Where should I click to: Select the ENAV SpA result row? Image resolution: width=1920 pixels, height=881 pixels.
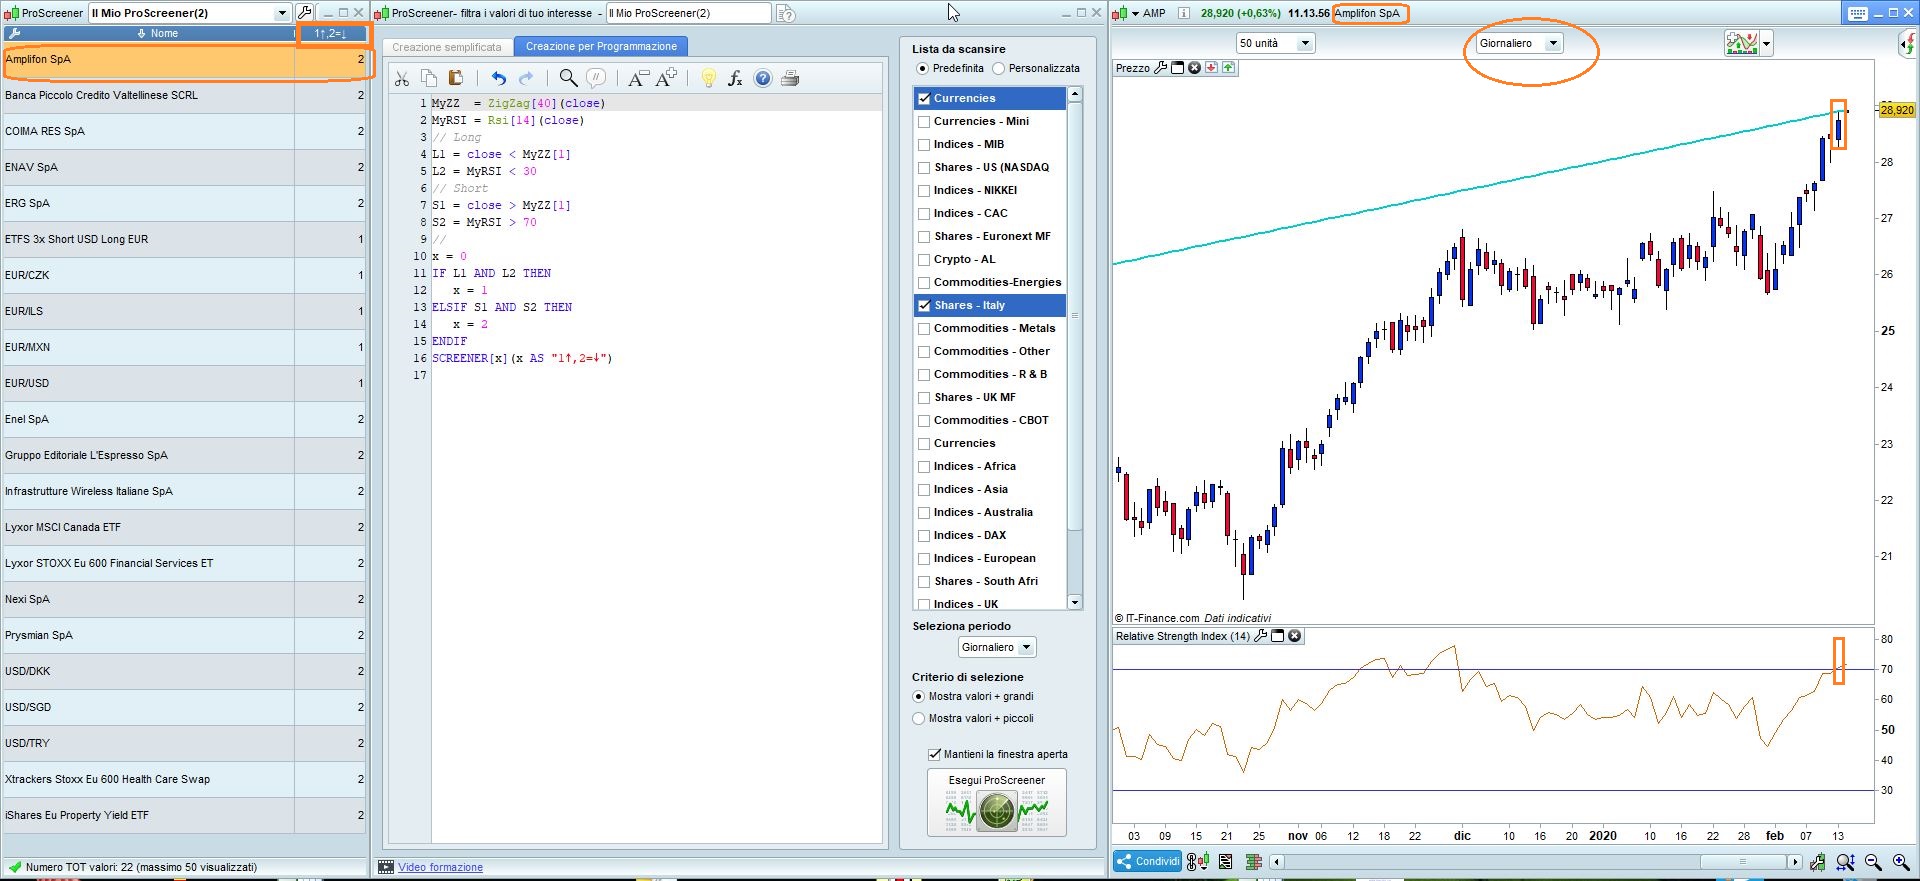pos(183,167)
